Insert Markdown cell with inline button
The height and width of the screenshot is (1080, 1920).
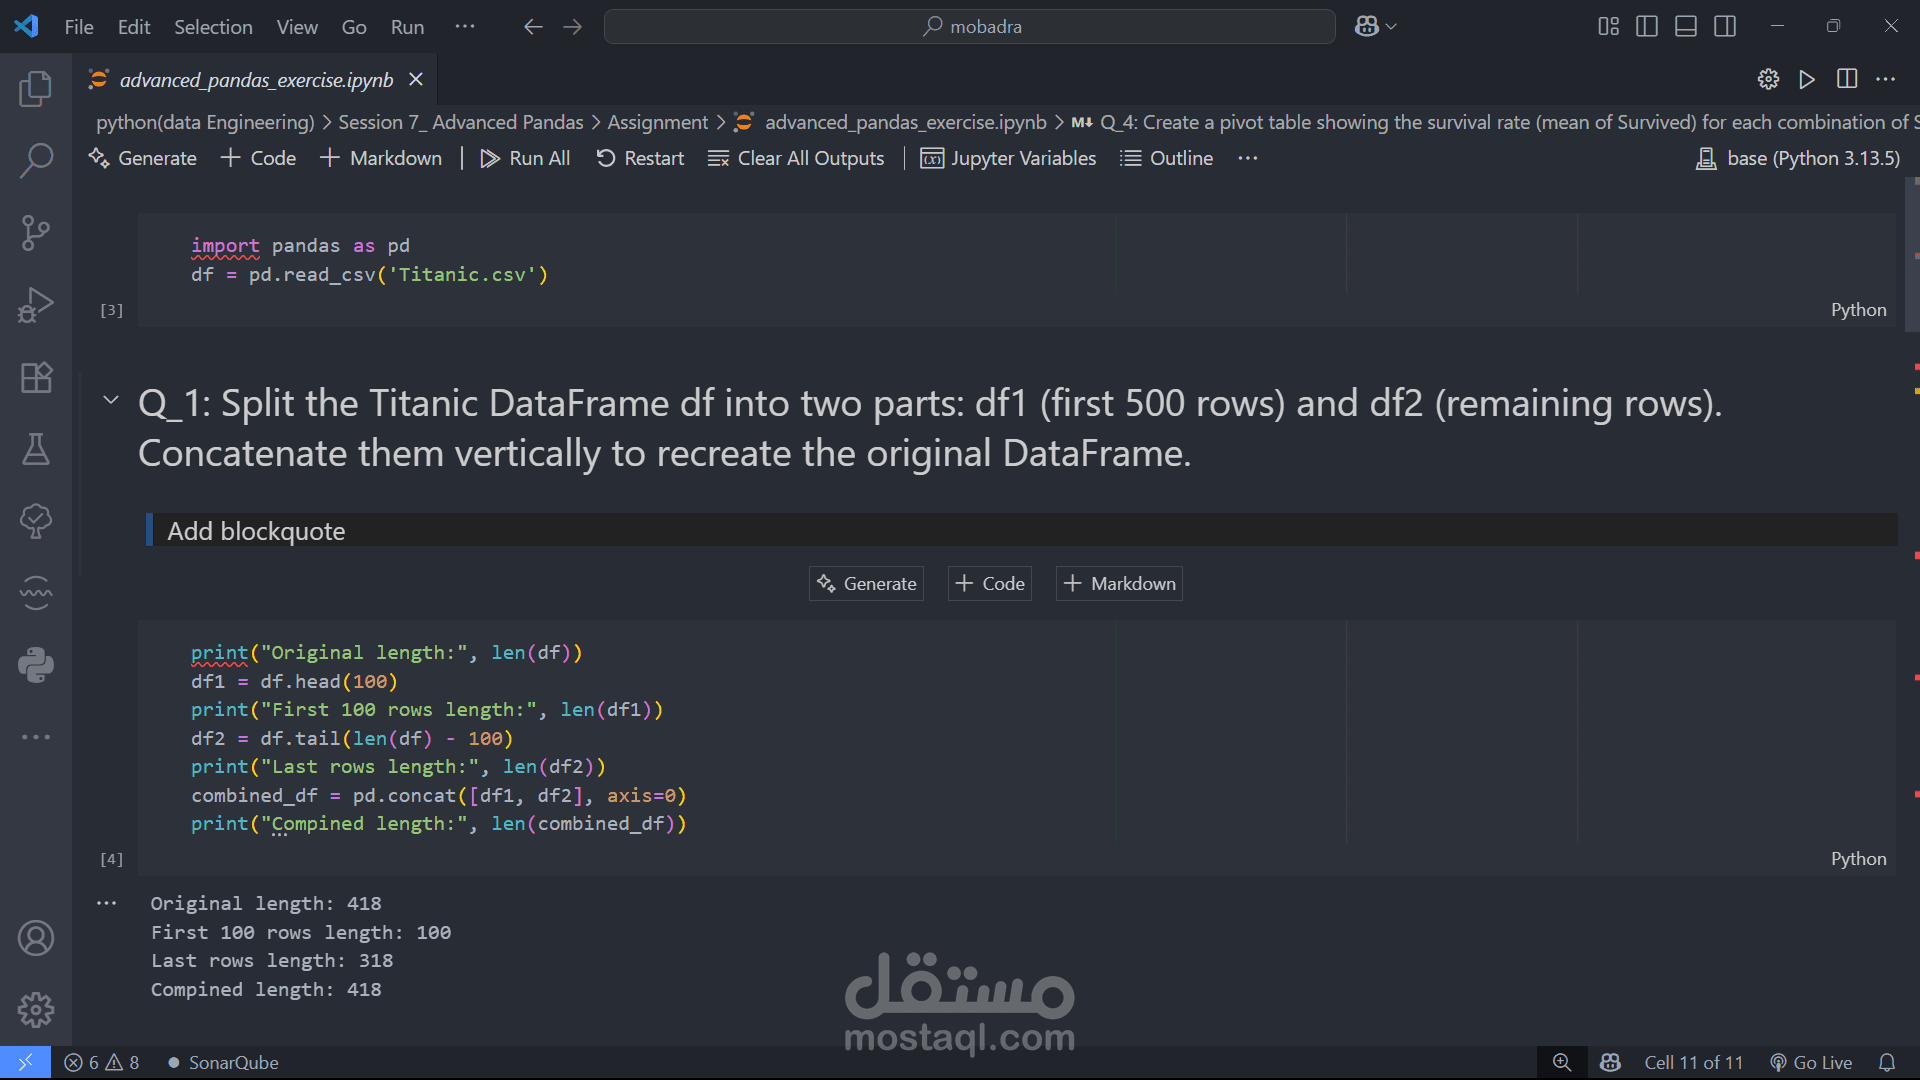[1119, 583]
